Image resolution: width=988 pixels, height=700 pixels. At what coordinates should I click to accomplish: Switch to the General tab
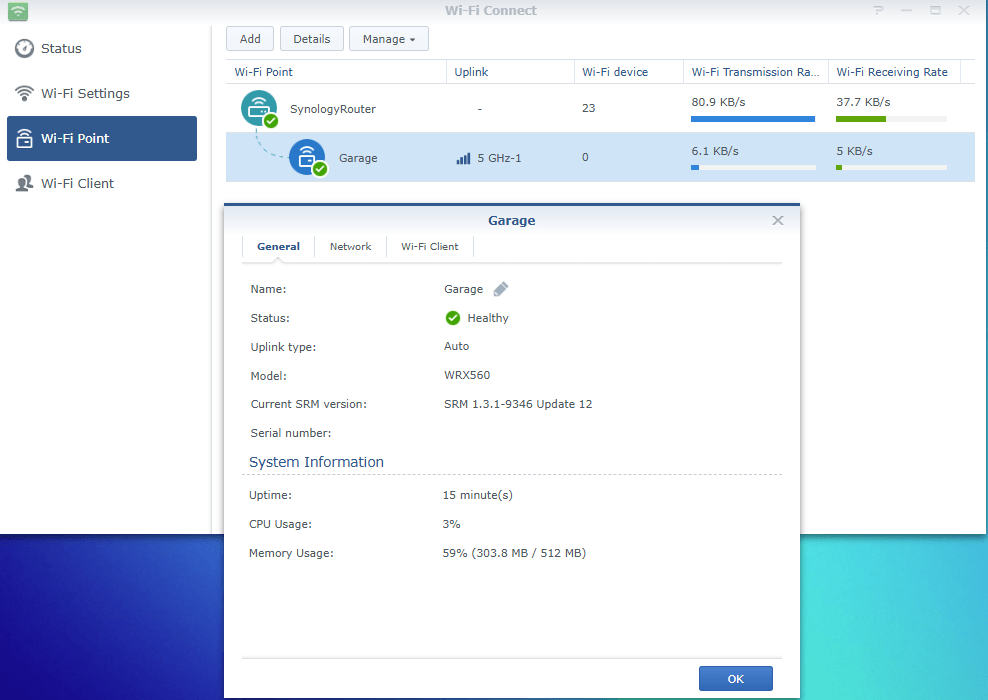click(x=278, y=246)
